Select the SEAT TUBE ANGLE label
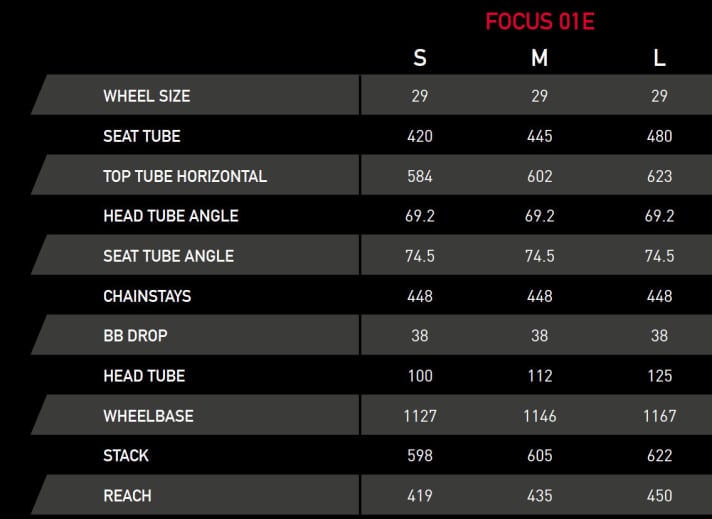 (x=168, y=256)
